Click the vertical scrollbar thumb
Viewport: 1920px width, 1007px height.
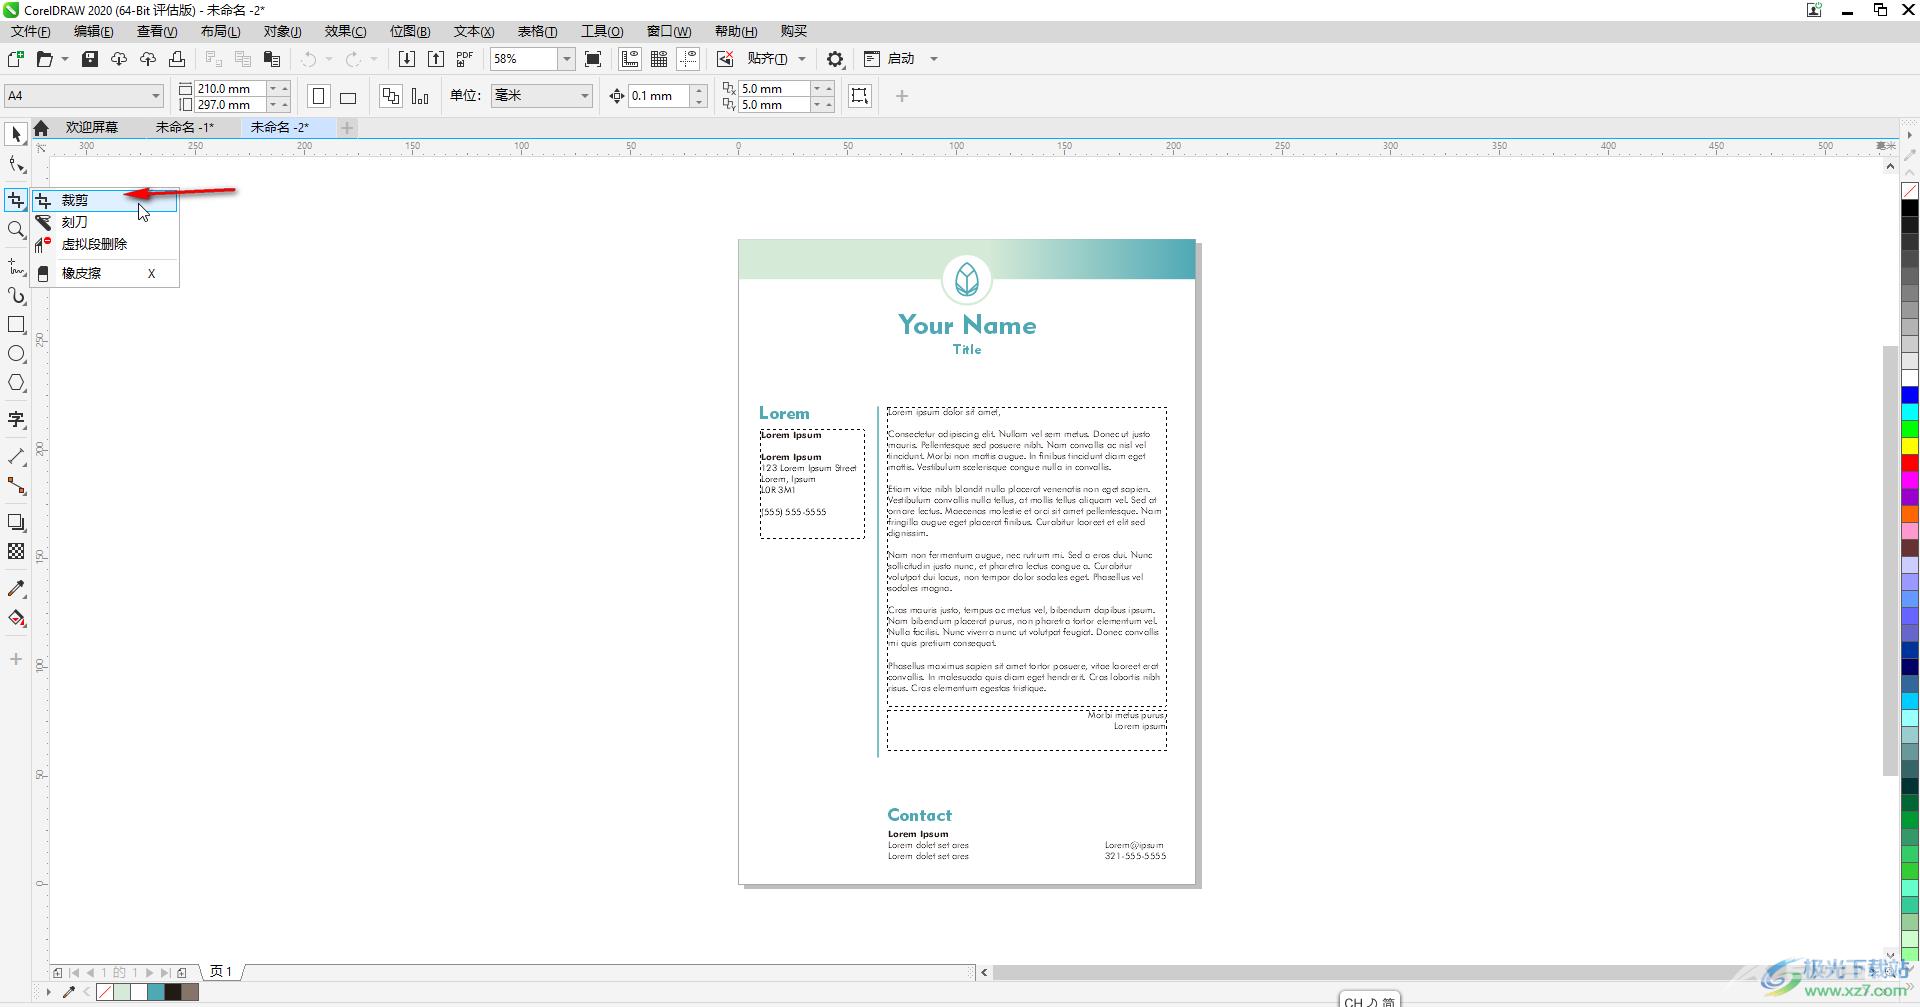pos(1889,560)
